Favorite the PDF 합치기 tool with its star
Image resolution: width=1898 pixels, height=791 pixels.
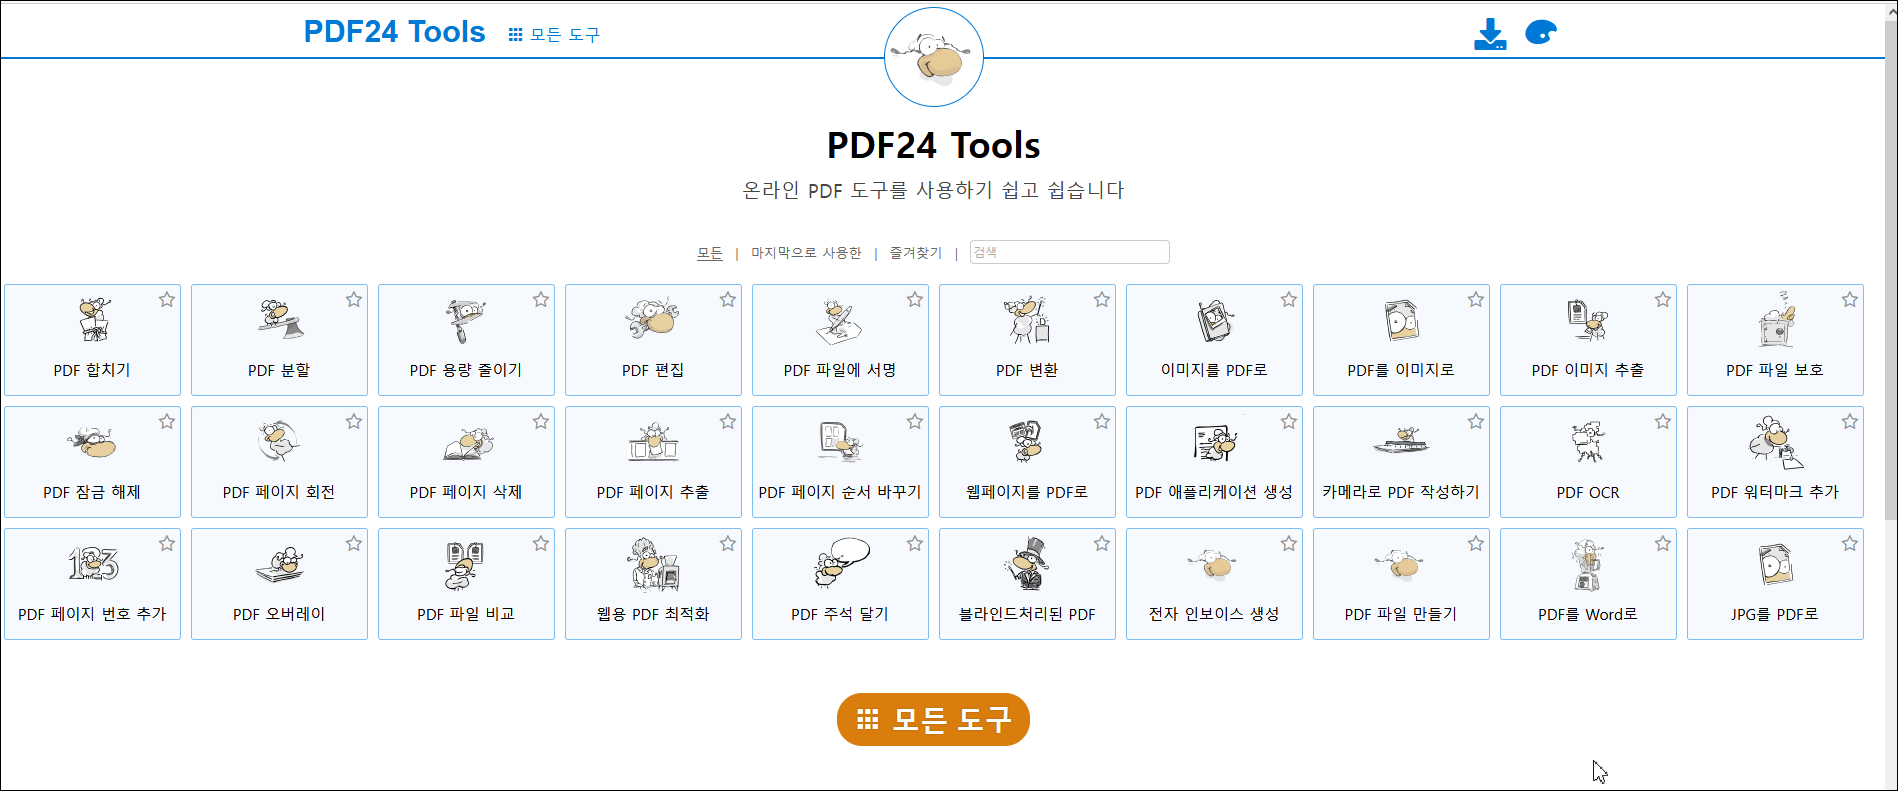[167, 299]
